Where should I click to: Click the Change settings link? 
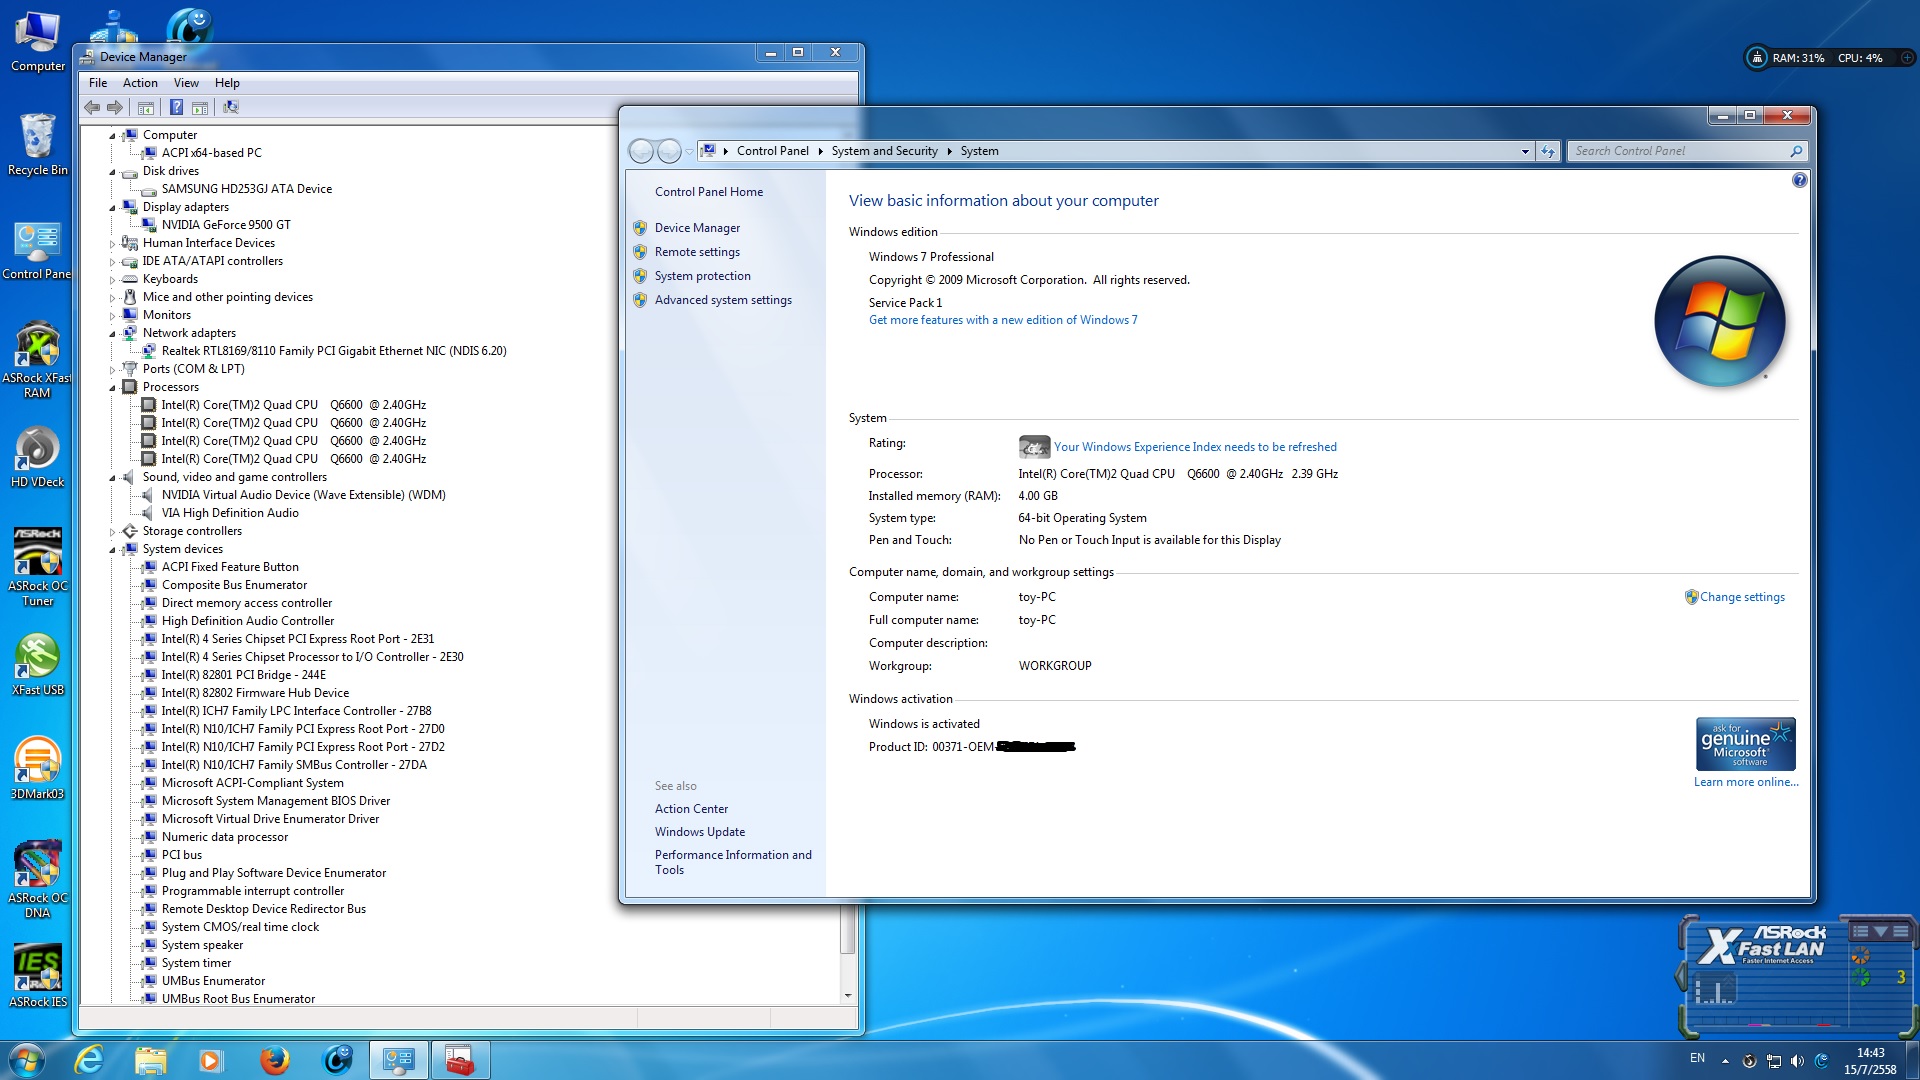(x=1741, y=597)
